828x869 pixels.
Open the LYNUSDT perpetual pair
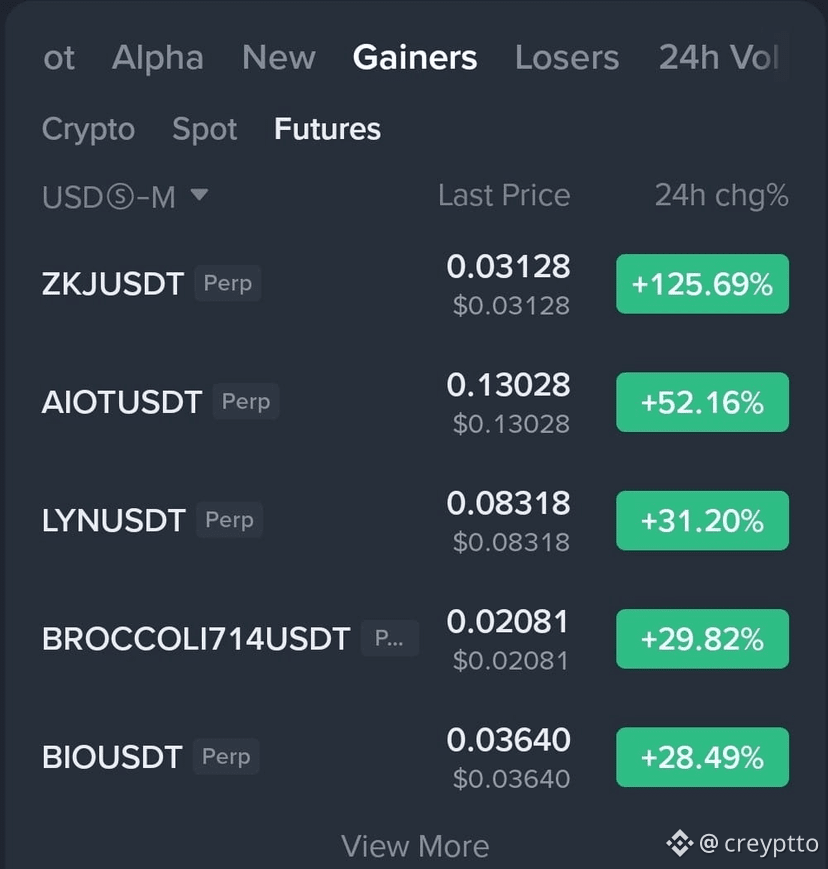coord(416,520)
